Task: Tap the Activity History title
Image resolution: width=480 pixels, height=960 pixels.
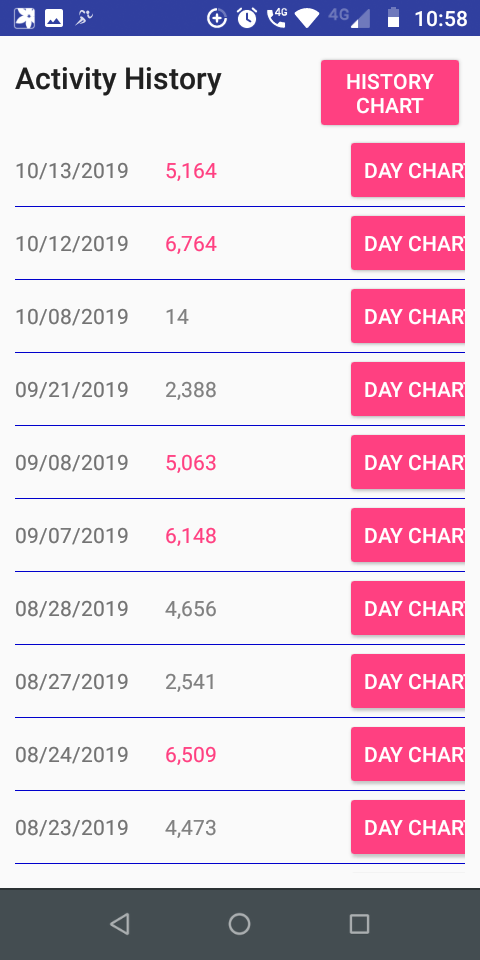Action: click(x=118, y=80)
